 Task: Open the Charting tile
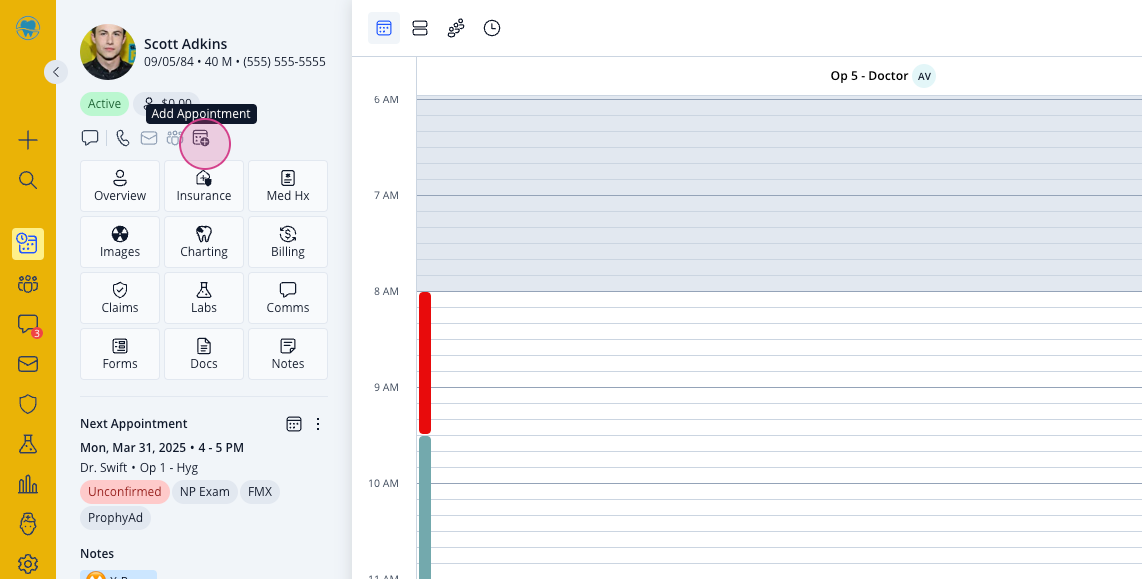pos(204,243)
